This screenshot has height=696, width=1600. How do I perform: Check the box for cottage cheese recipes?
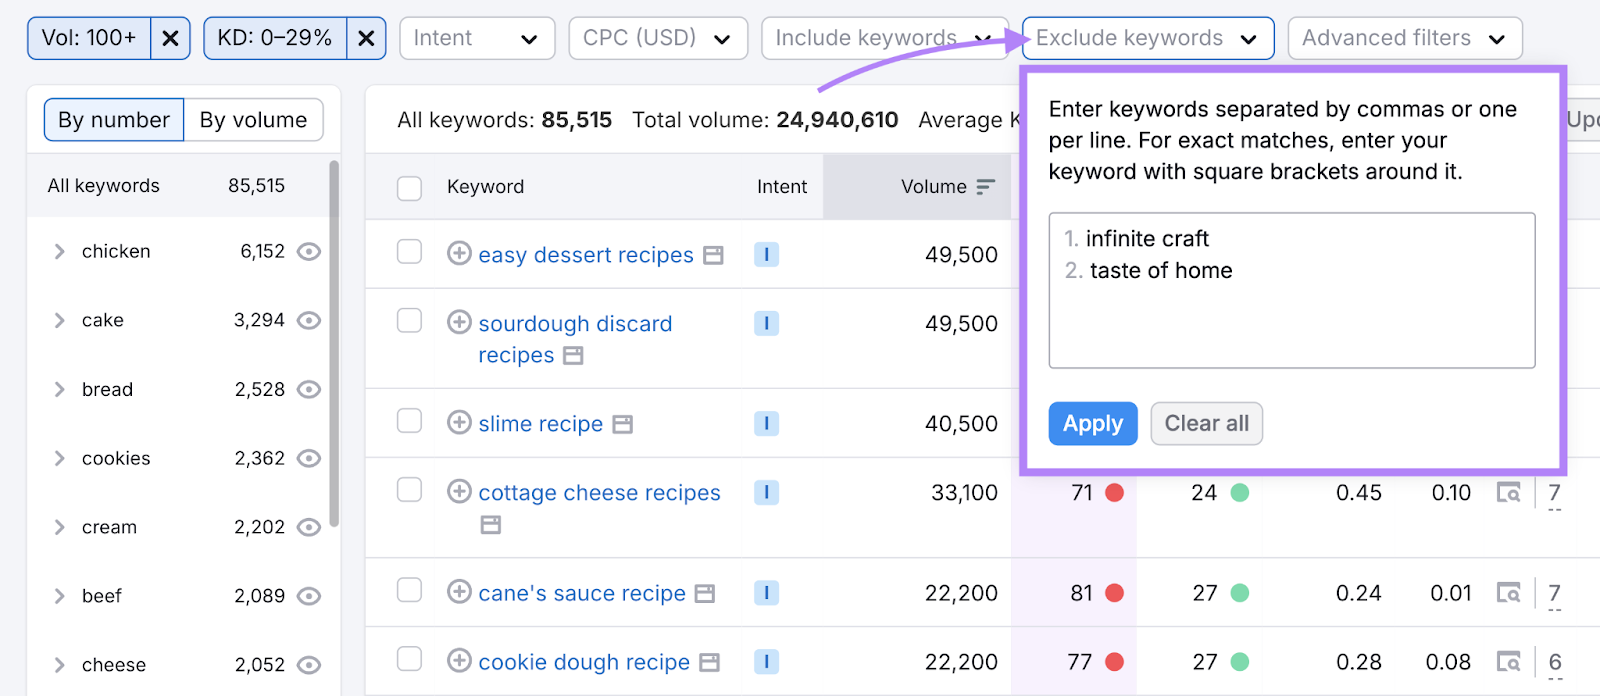point(409,490)
